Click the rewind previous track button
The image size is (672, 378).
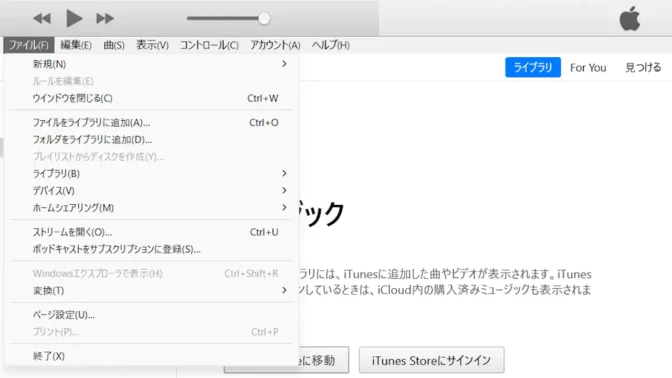pyautogui.click(x=42, y=18)
